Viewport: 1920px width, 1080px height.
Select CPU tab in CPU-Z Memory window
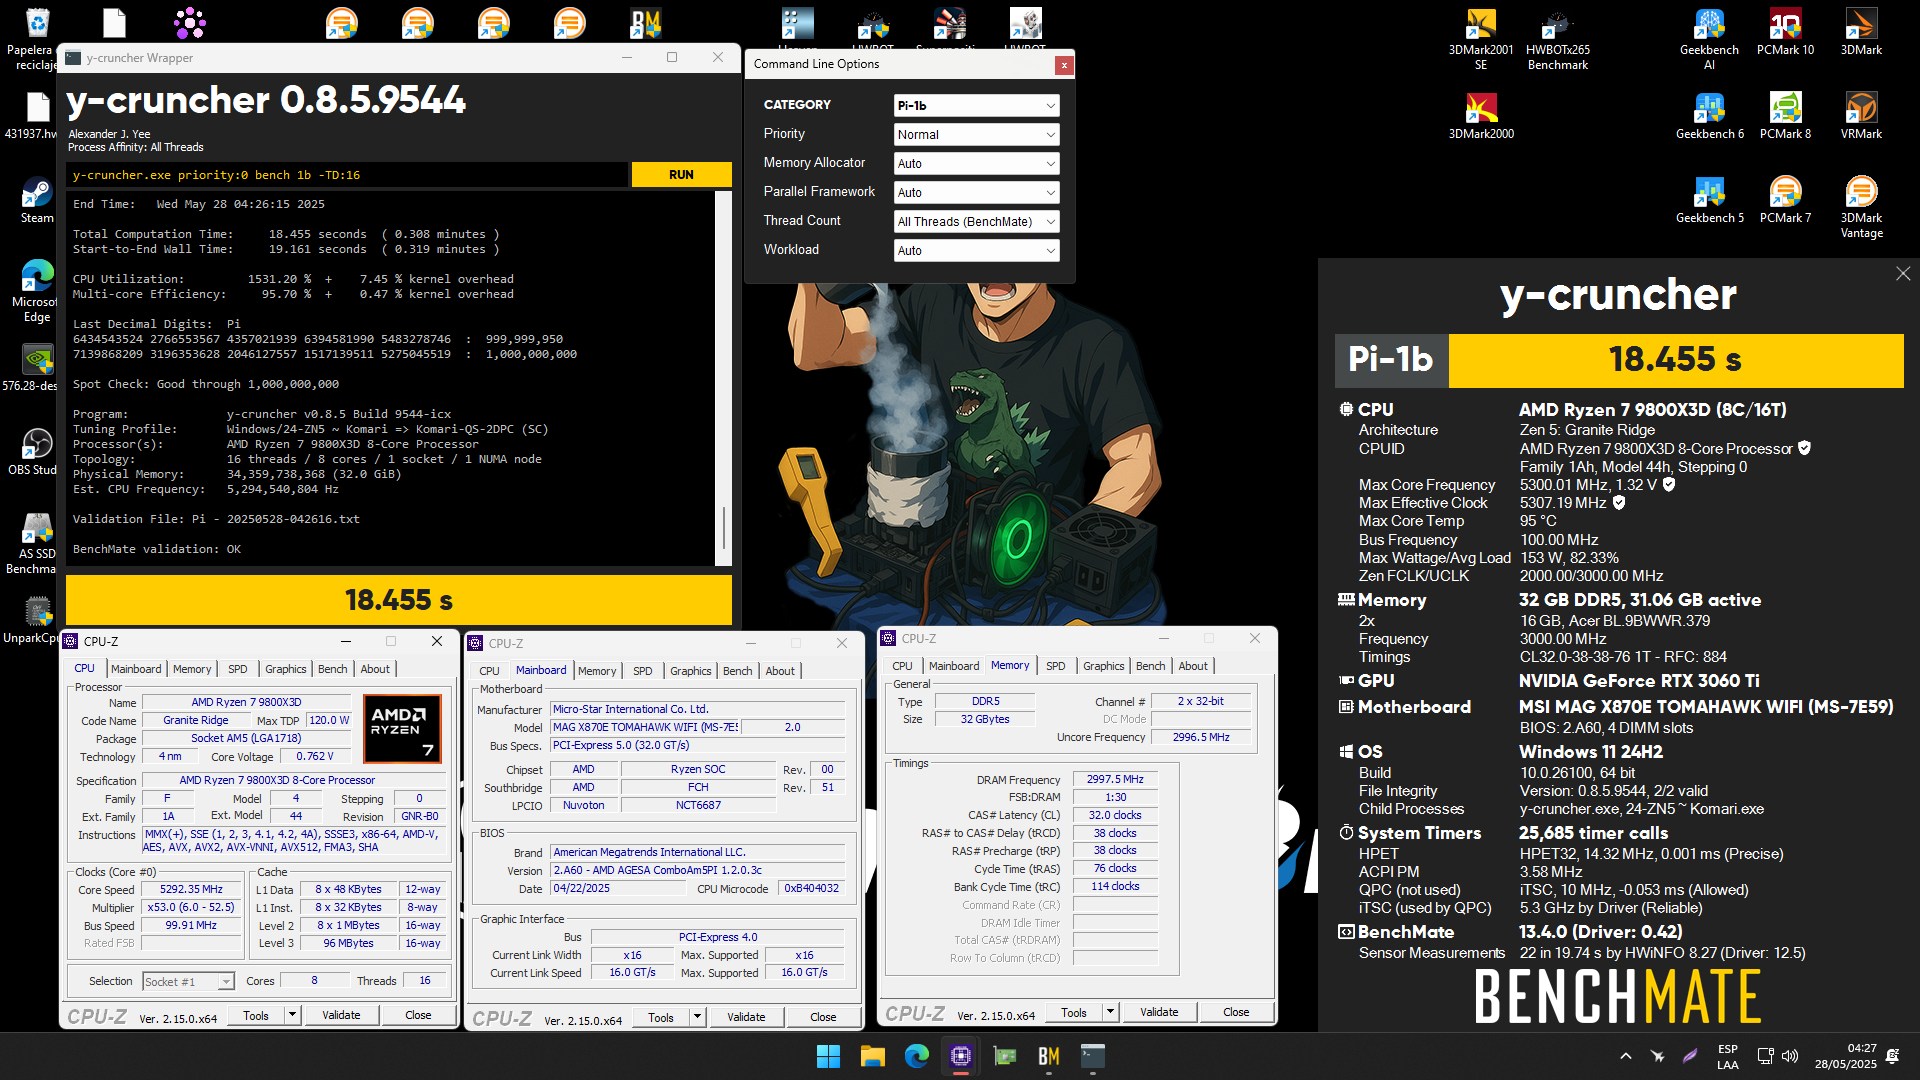pos(902,666)
